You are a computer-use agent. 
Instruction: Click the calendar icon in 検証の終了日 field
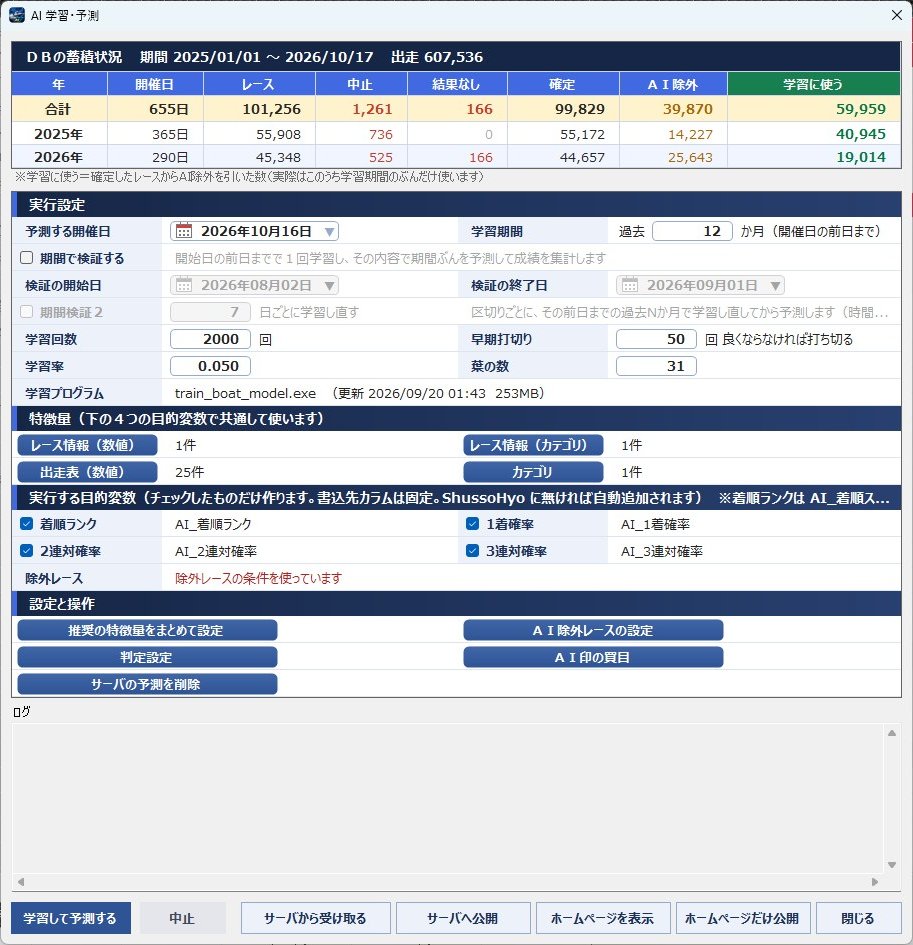pos(630,285)
